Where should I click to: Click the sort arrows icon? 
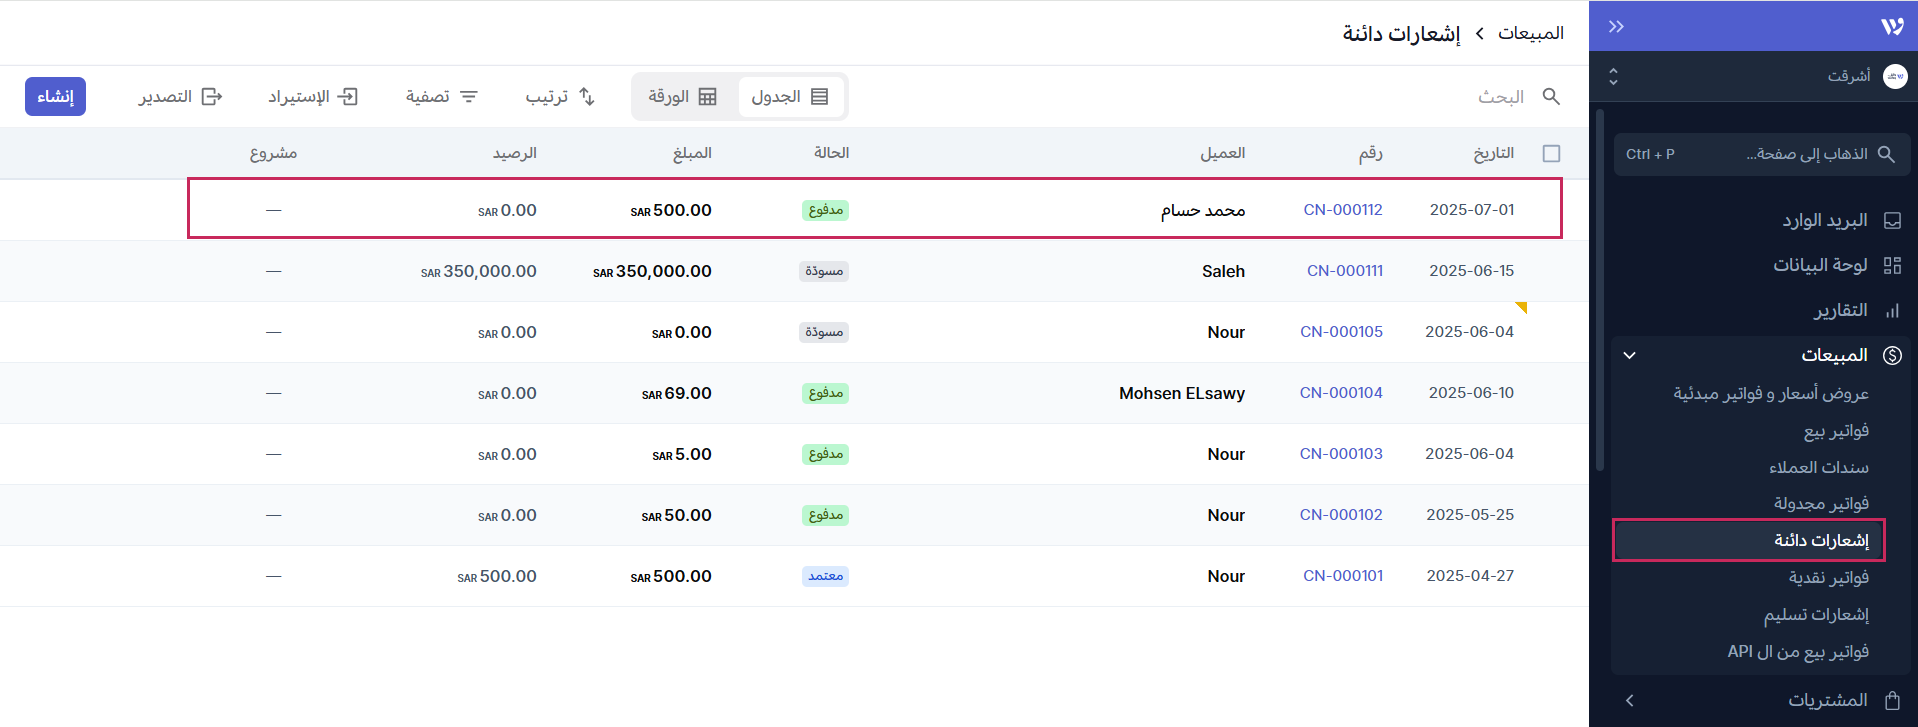pos(587,96)
